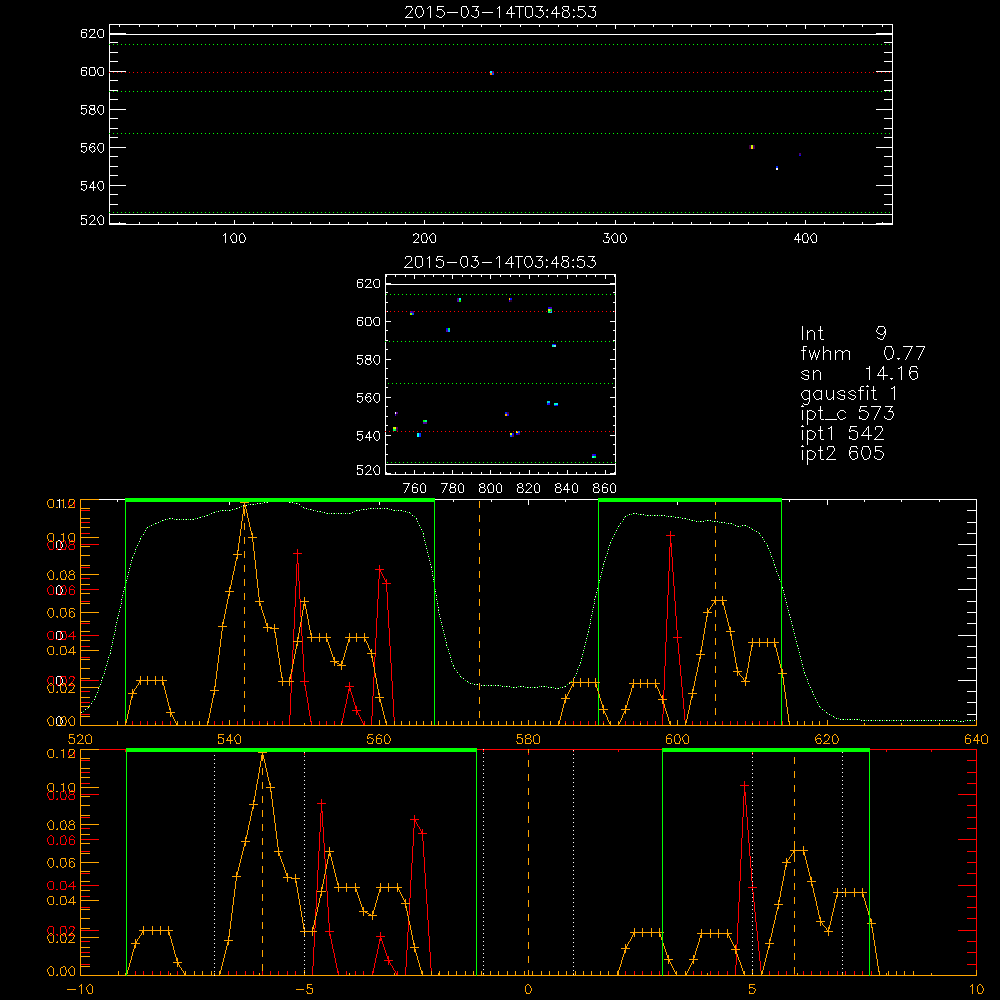Click the 0 label on bottom axis
The width and height of the screenshot is (1000, 1000).
(x=528, y=990)
